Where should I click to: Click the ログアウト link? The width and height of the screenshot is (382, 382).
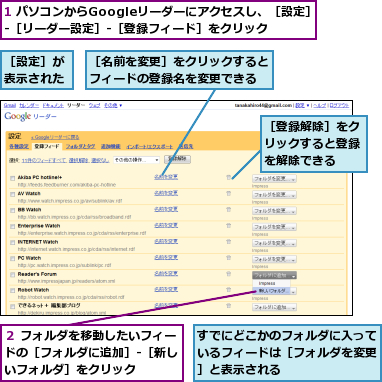click(339, 105)
